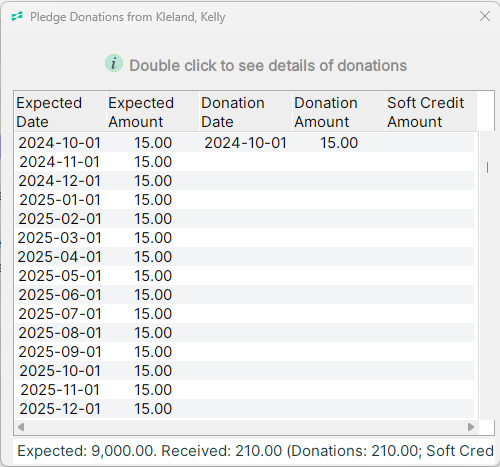Click the horizontal scrollbar track

click(x=246, y=427)
